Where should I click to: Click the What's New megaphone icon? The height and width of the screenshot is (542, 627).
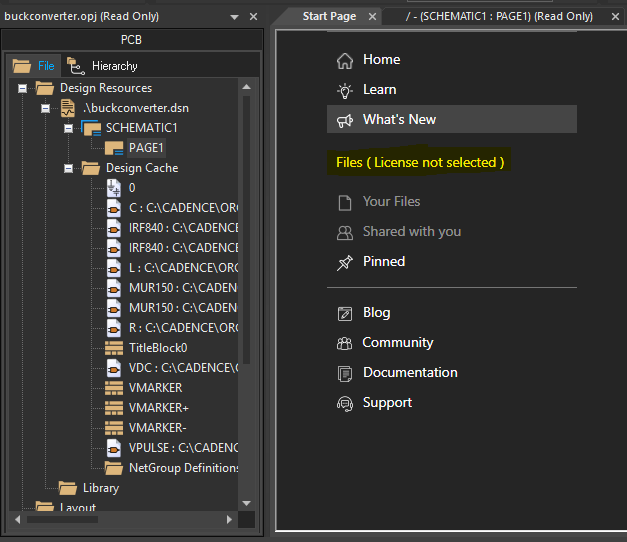point(345,120)
